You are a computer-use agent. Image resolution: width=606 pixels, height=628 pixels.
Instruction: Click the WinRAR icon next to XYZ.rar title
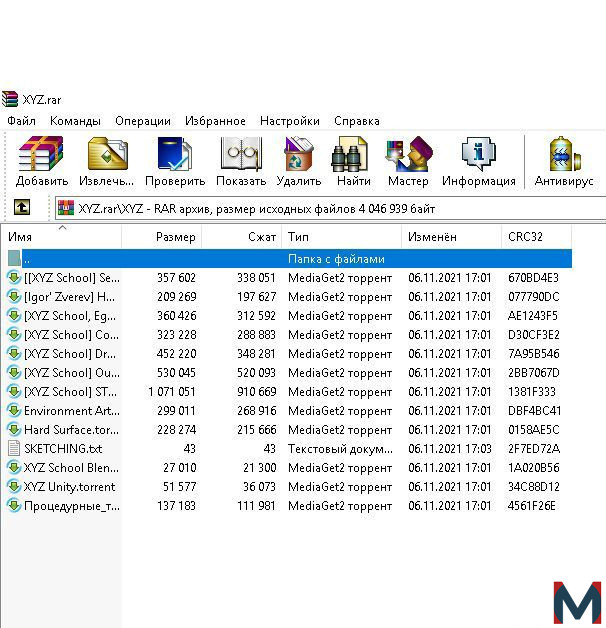point(10,99)
